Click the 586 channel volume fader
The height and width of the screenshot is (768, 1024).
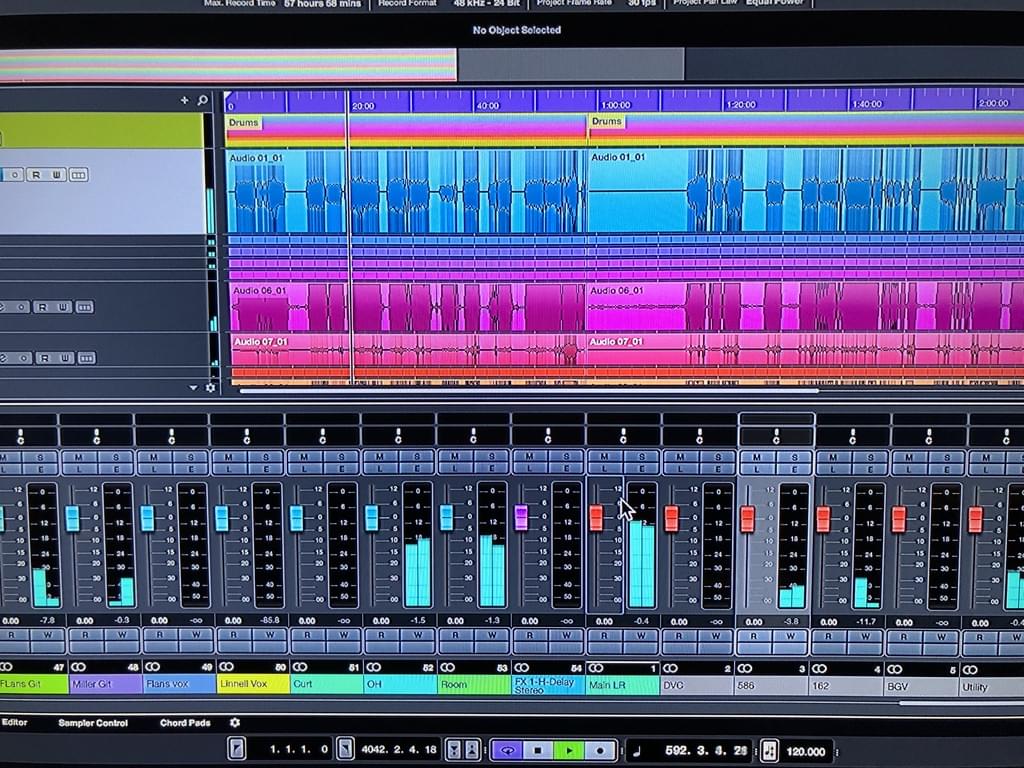(747, 519)
